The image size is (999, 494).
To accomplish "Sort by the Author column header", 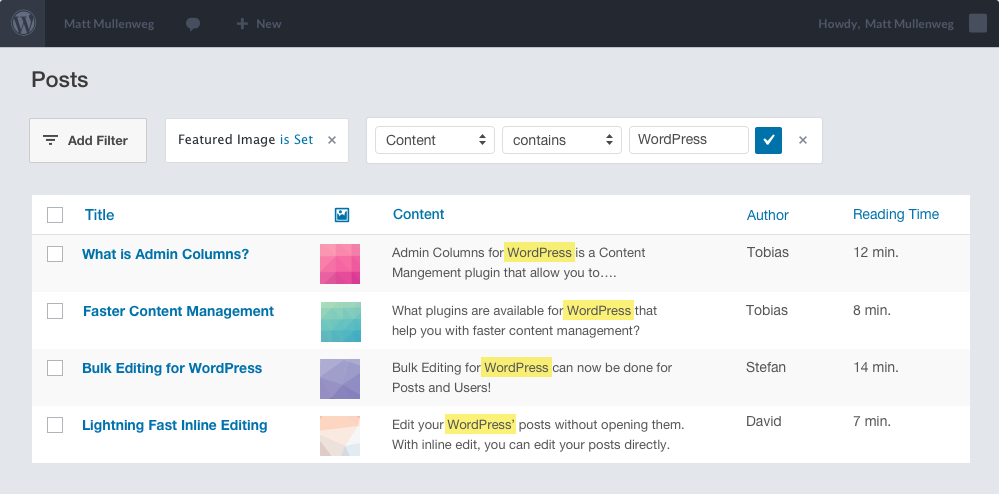I will [x=768, y=215].
